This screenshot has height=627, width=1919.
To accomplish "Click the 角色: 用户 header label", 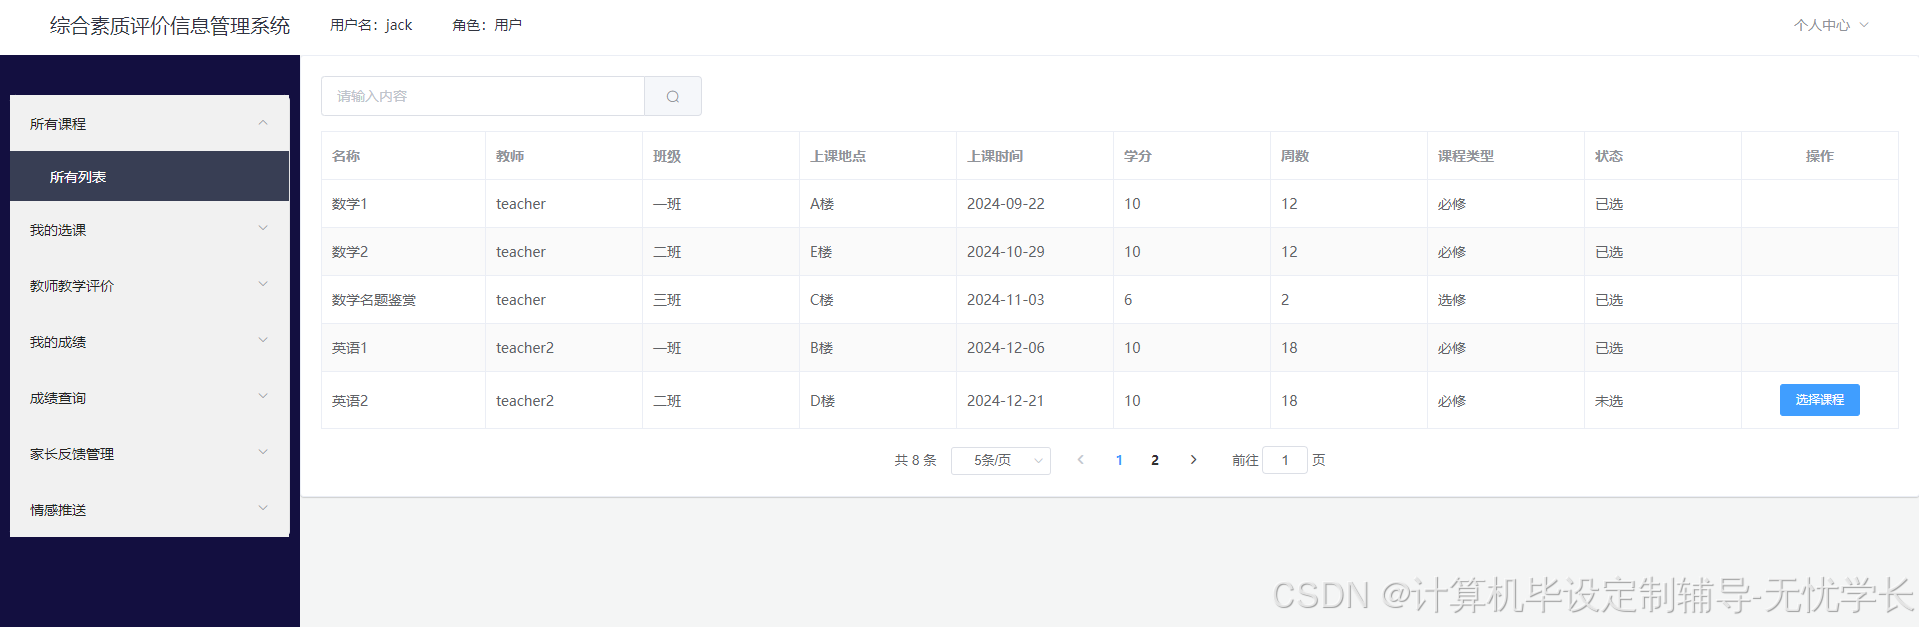I will point(487,25).
